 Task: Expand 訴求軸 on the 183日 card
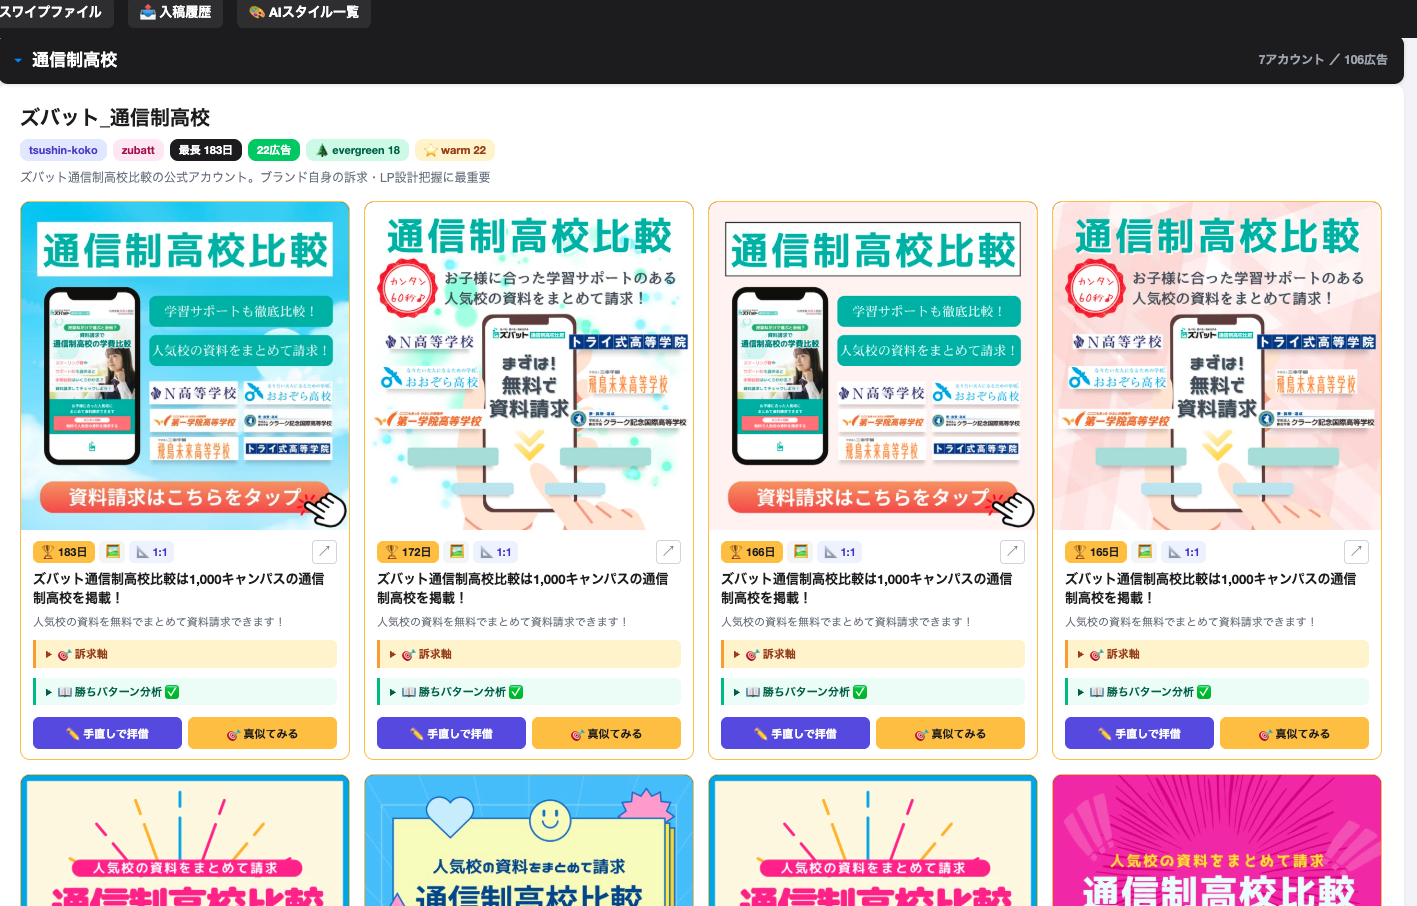(x=185, y=654)
